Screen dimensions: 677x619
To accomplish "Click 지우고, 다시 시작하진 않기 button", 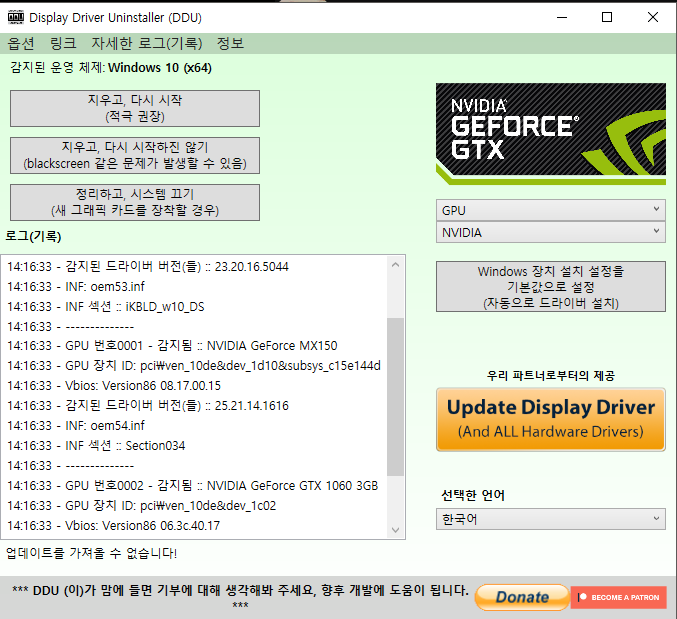I will (135, 155).
